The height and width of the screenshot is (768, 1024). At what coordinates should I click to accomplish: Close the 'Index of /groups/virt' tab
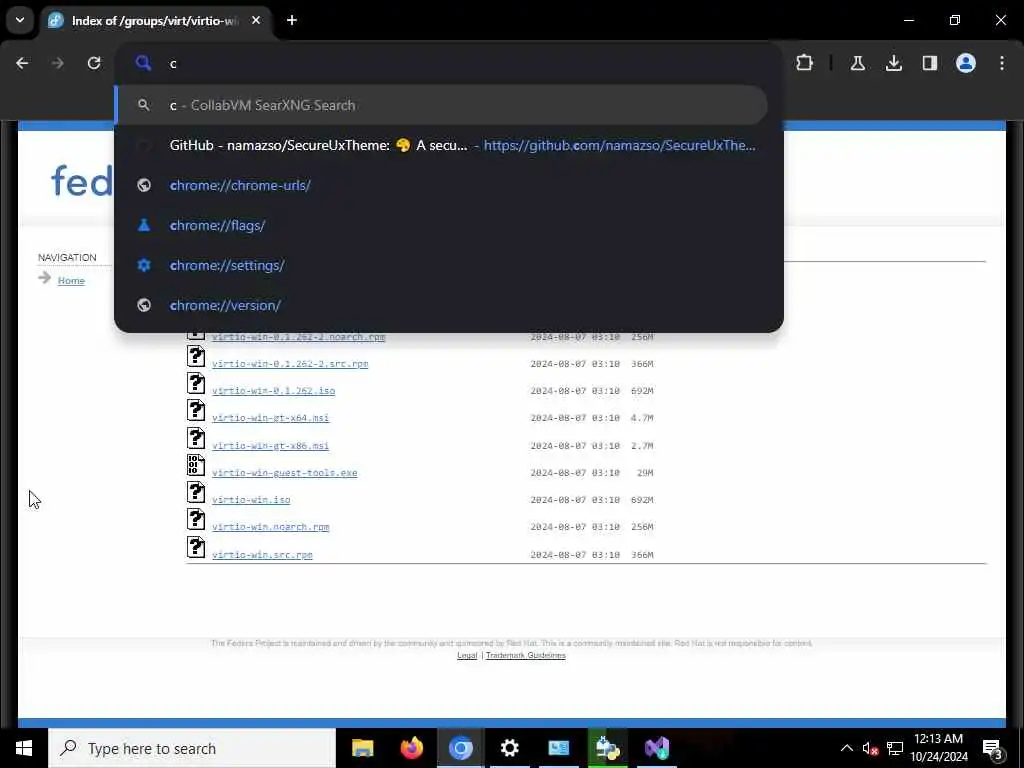(x=256, y=20)
